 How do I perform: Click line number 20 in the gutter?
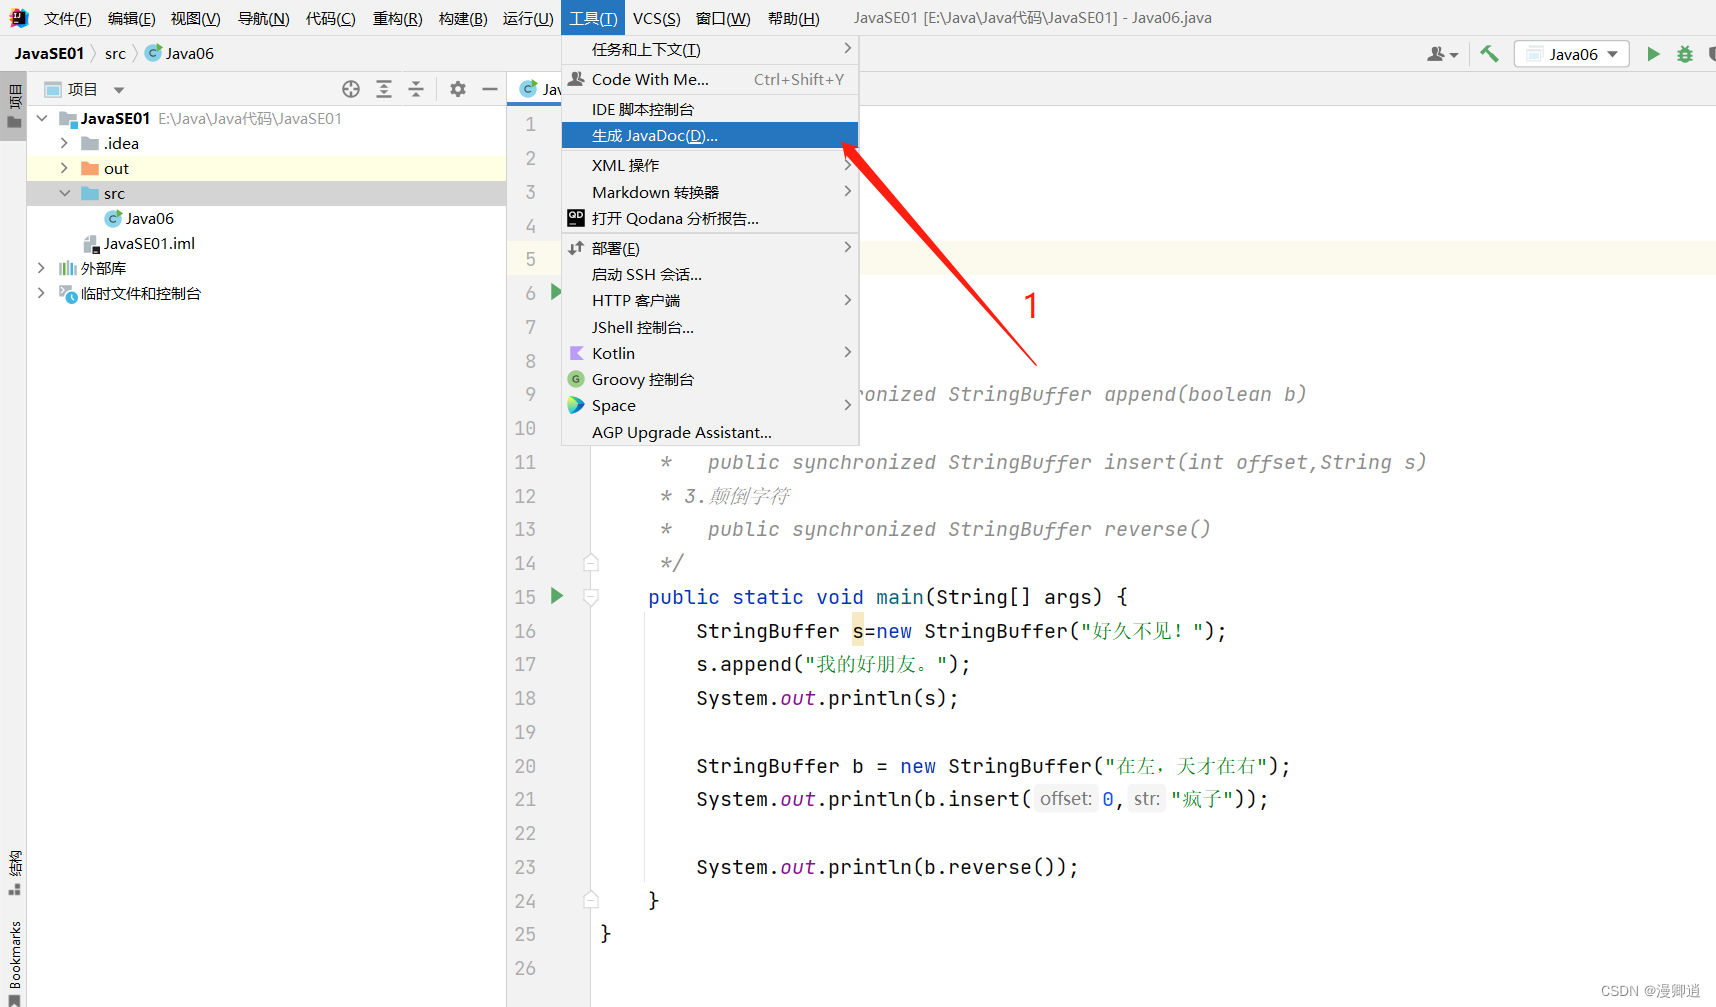coord(525,766)
